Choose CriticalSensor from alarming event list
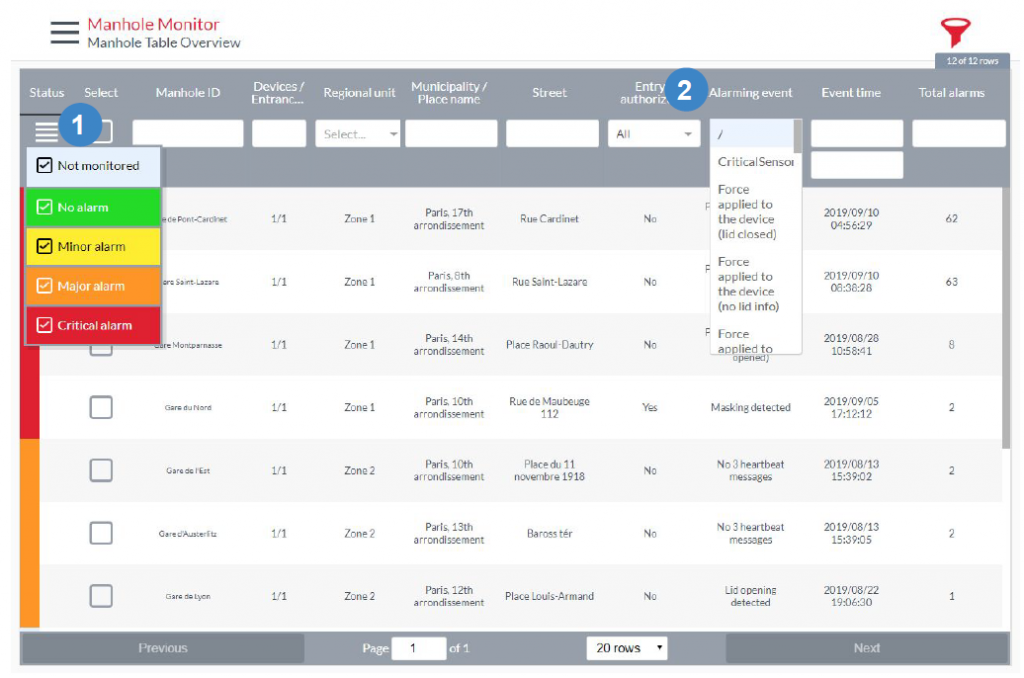 coord(755,162)
